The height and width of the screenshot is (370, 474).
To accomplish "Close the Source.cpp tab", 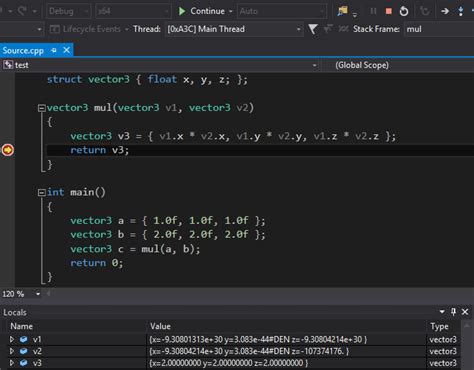I will 67,50.
